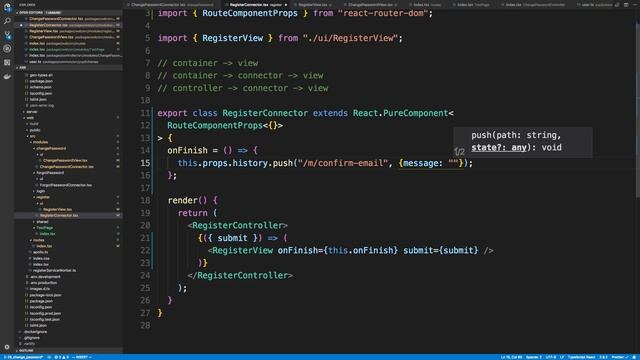640x360 pixels.
Task: Open index.css in the file tree
Action: point(41,258)
